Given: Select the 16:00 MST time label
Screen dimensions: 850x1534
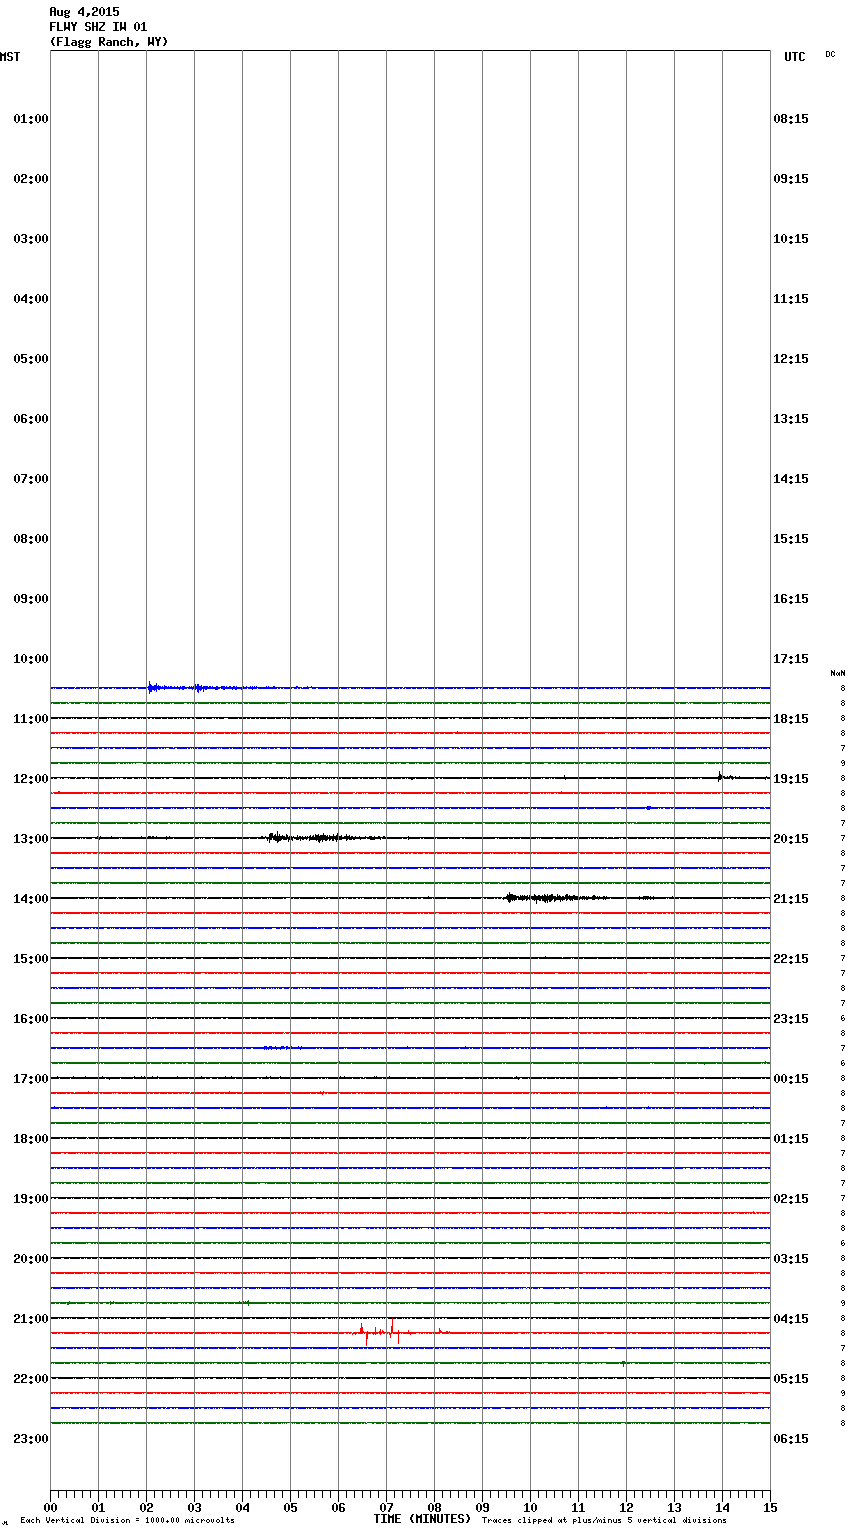Looking at the screenshot, I should coord(31,1019).
